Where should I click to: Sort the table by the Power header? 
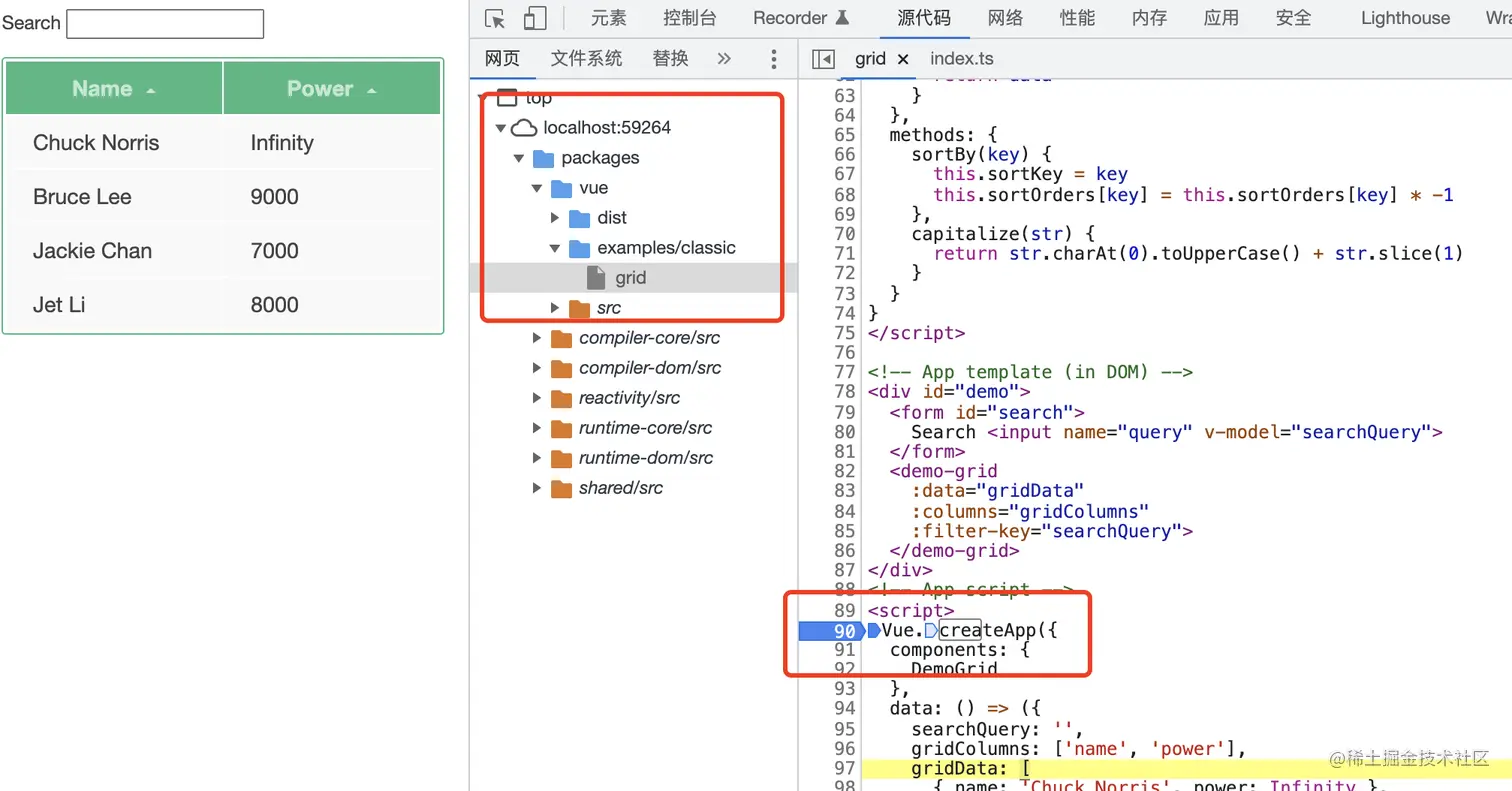click(332, 89)
